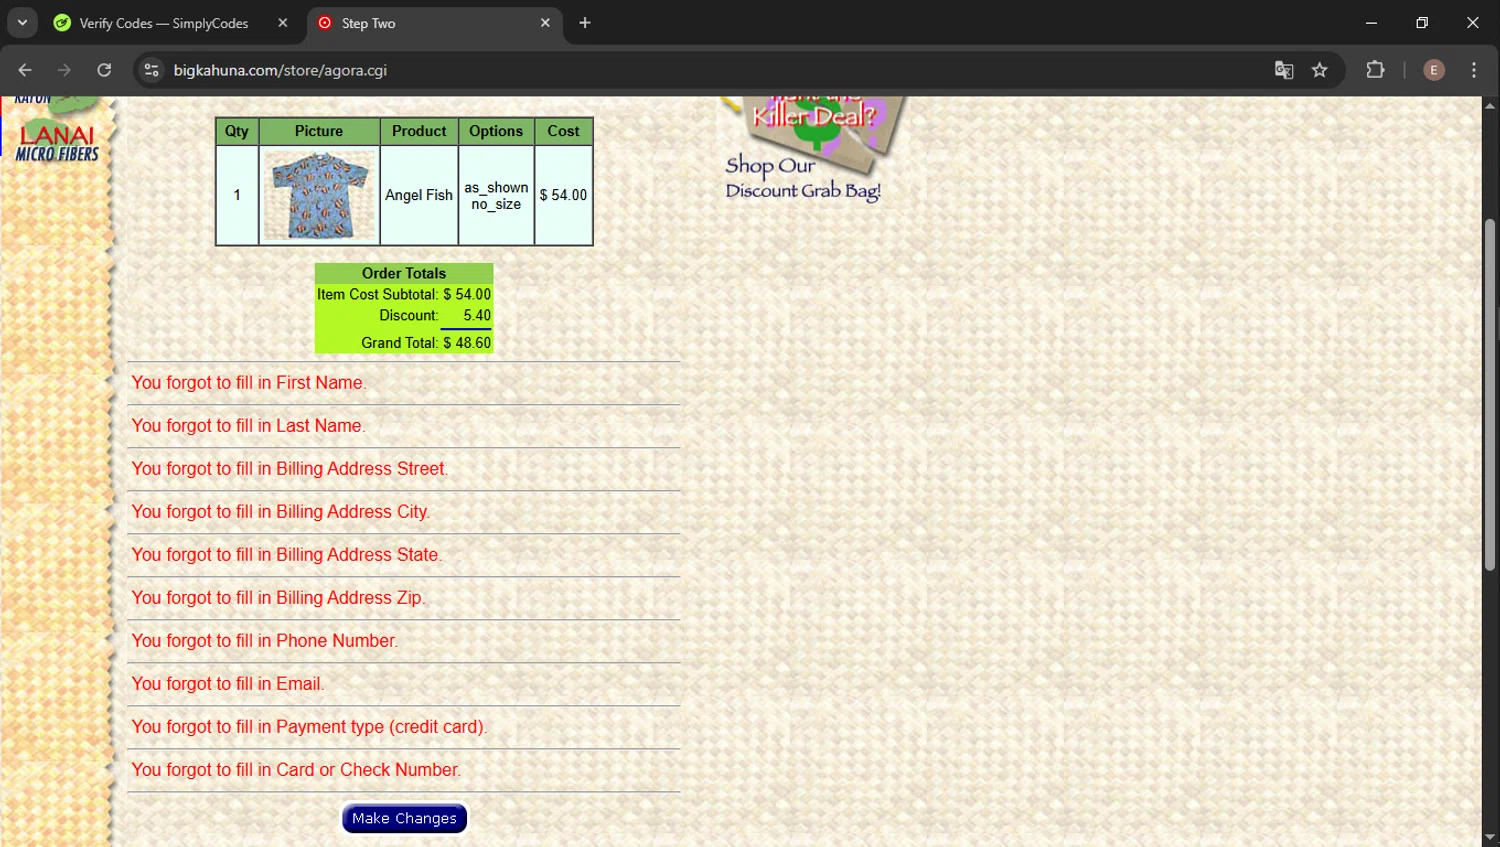
Task: Click the Make Changes button
Action: (404, 818)
